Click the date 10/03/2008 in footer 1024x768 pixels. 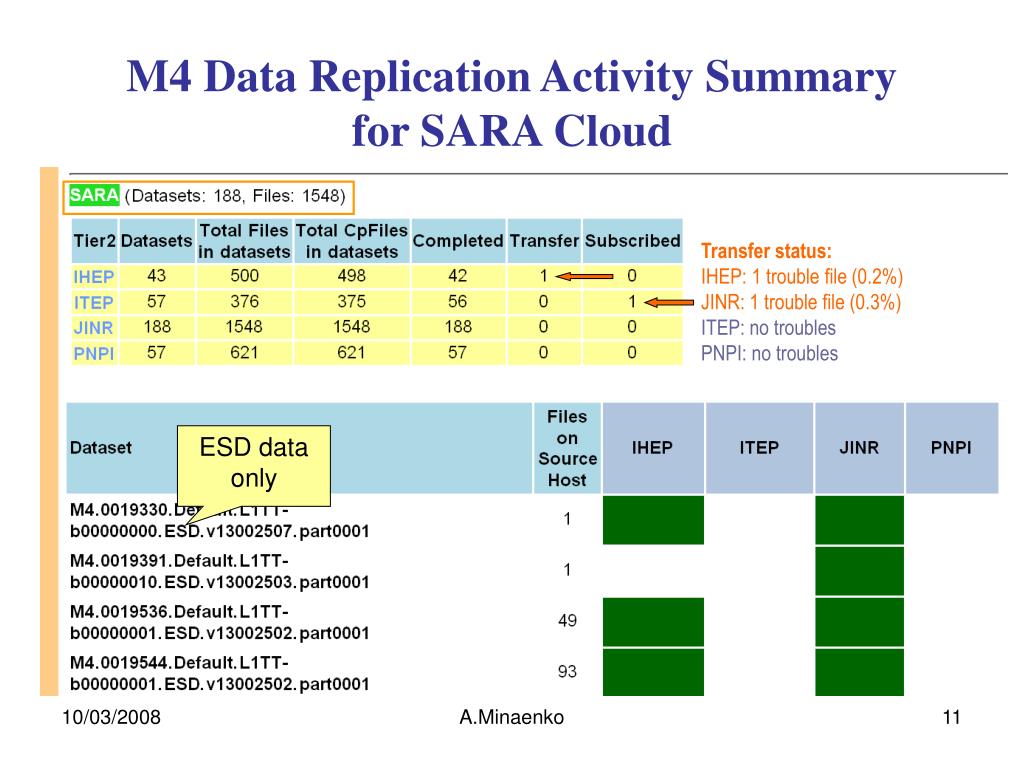pos(111,717)
